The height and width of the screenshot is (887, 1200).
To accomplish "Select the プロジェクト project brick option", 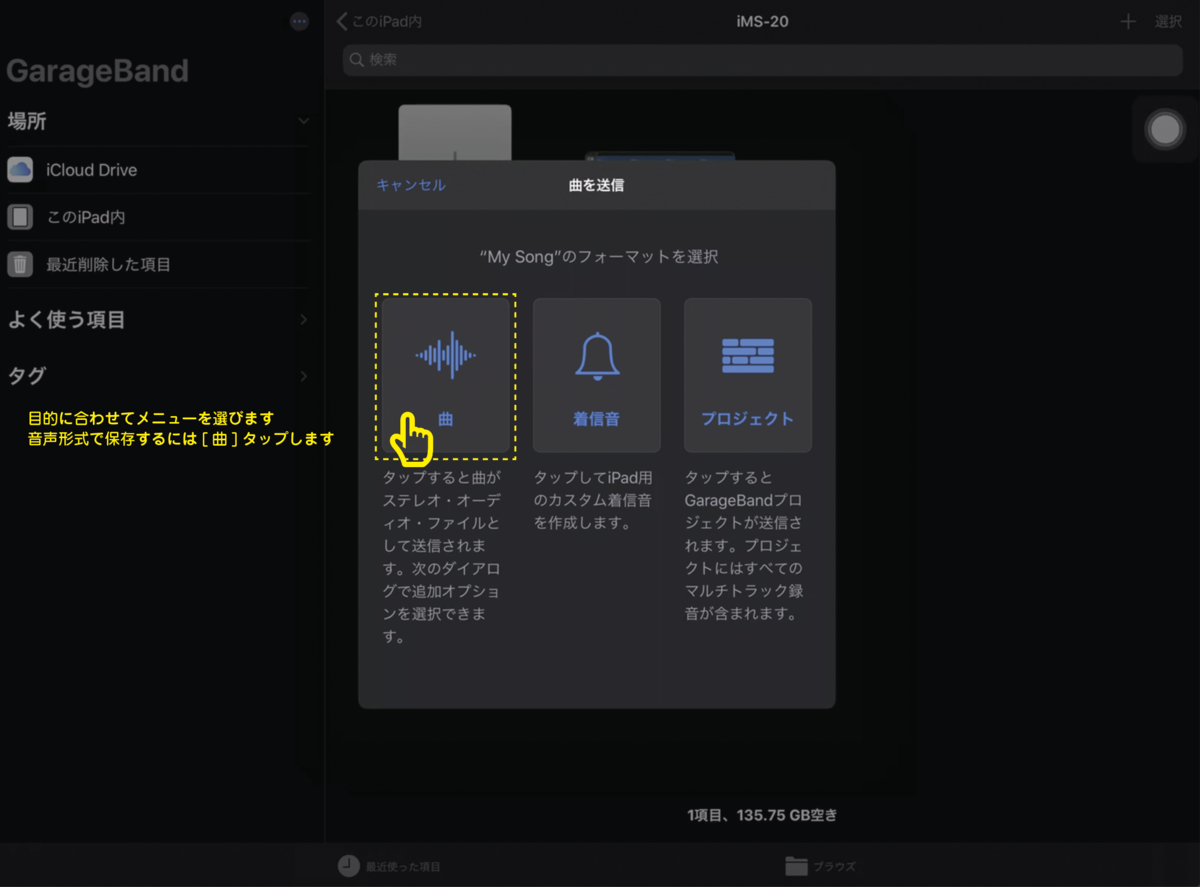I will [x=747, y=375].
